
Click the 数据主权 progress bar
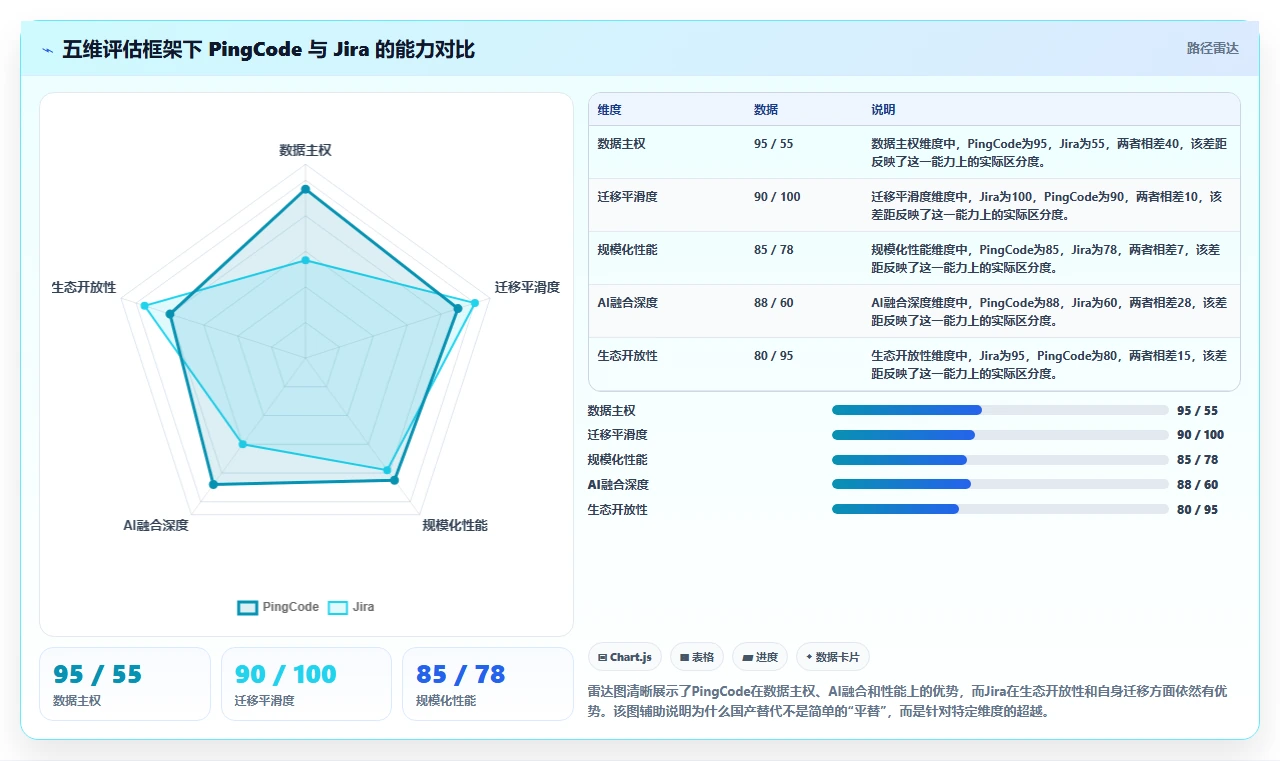(x=1000, y=410)
